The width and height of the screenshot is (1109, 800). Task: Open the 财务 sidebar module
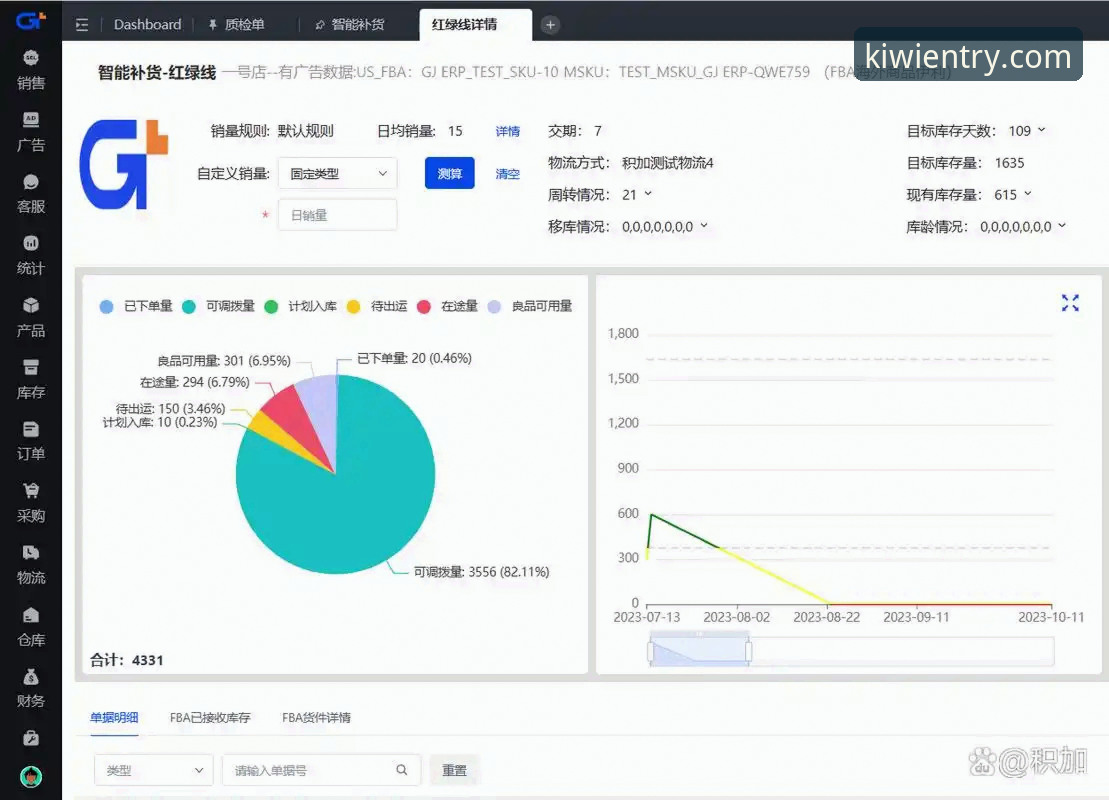tap(30, 688)
